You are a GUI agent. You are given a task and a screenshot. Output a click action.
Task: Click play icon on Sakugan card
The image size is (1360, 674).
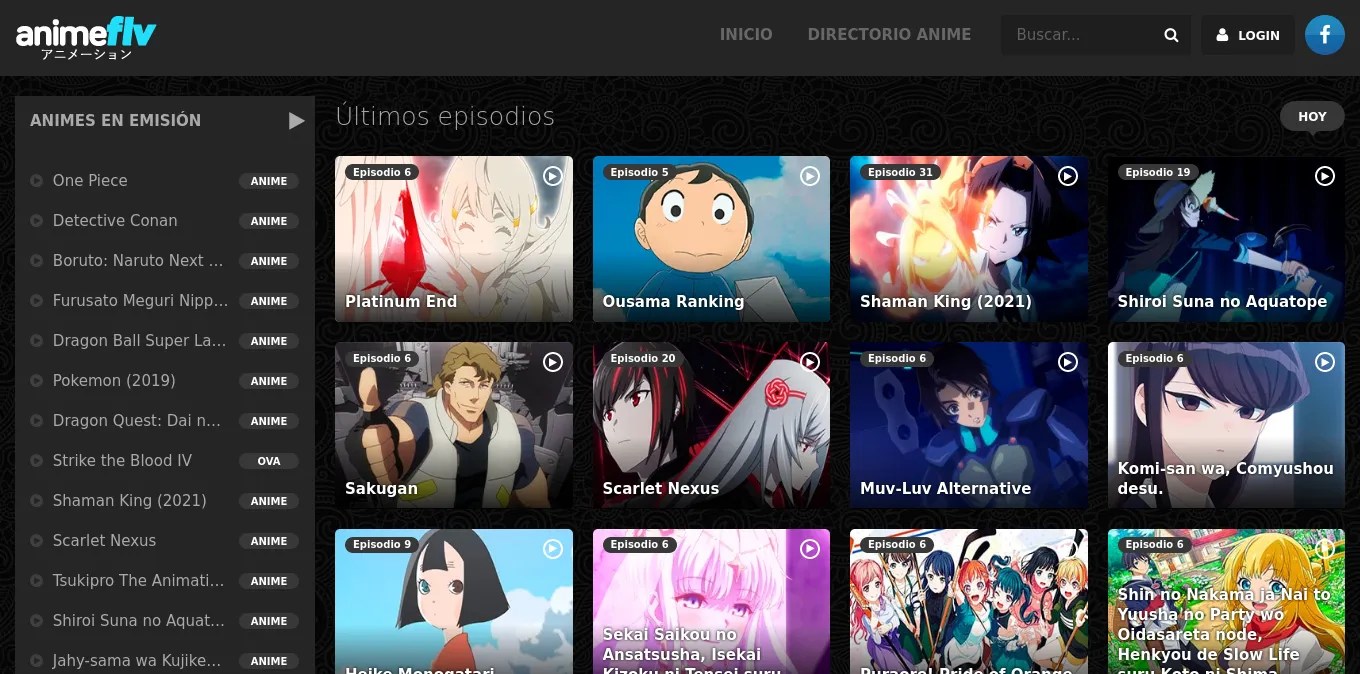(x=553, y=362)
